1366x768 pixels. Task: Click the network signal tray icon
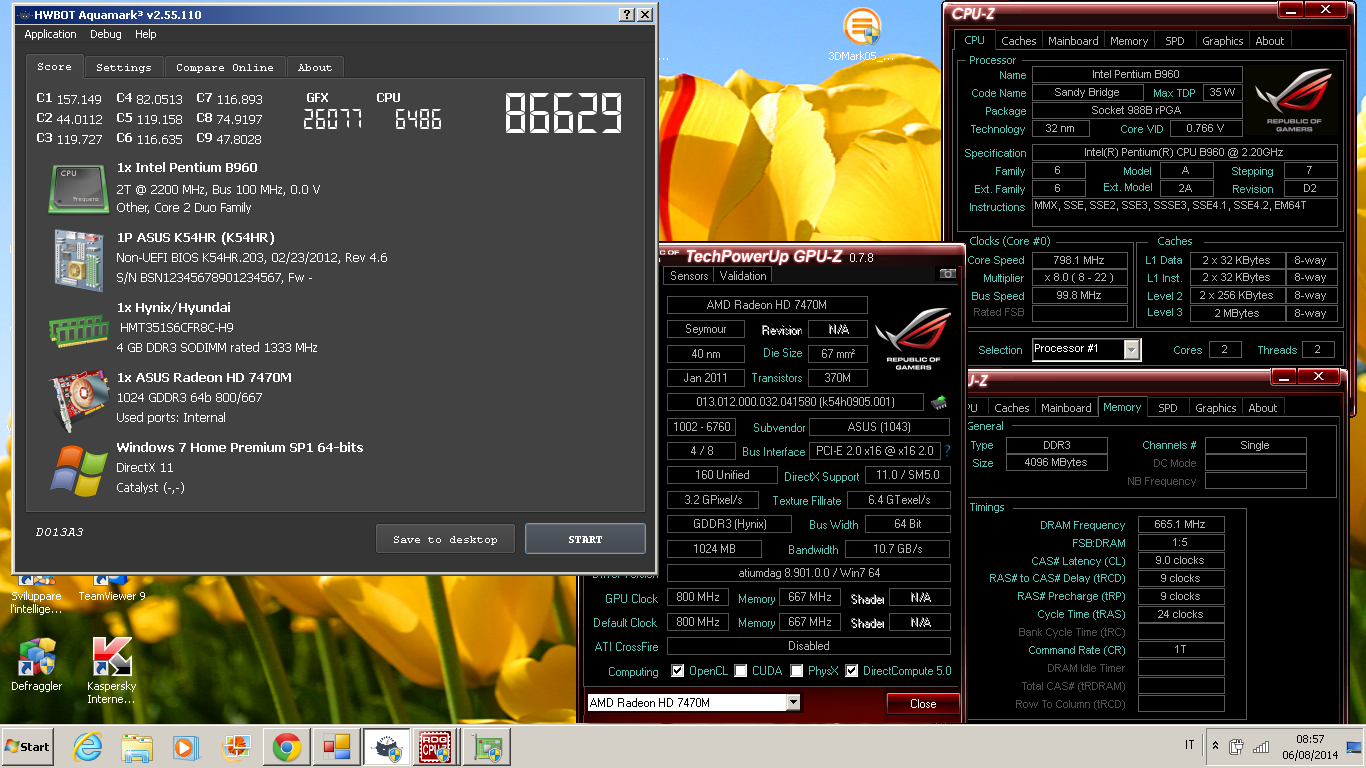pos(1261,746)
